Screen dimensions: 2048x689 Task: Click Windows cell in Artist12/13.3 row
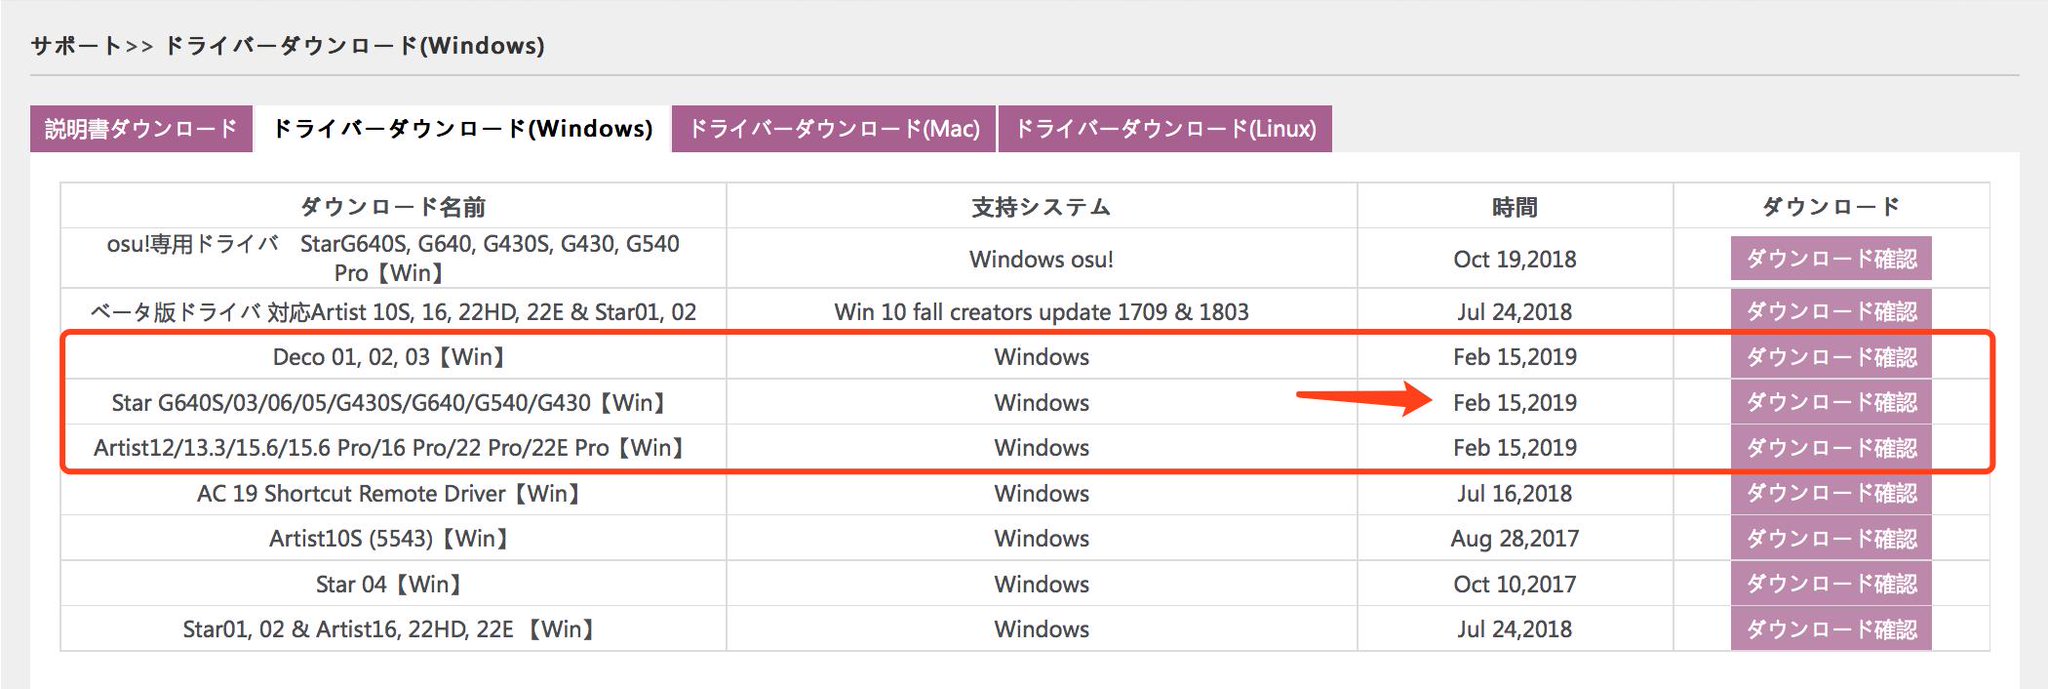[x=1041, y=448]
